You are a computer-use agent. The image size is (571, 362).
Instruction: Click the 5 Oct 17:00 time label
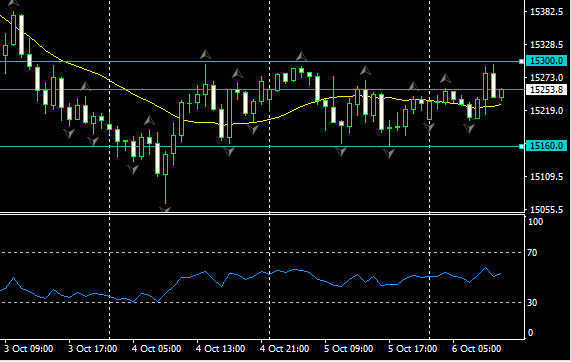(413, 349)
